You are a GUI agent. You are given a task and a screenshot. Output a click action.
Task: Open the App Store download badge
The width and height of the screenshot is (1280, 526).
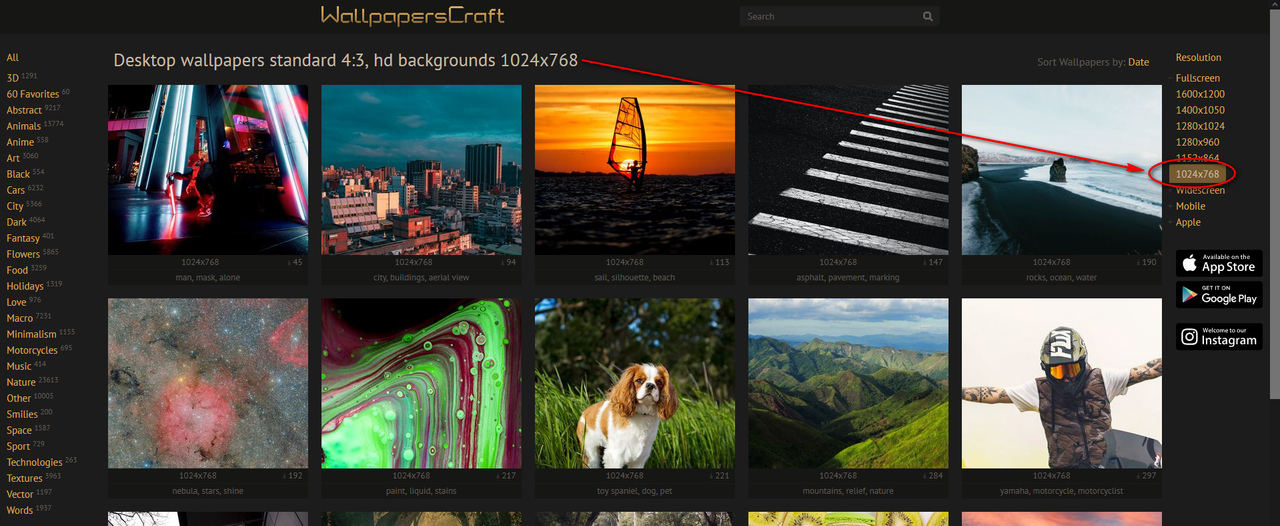(x=1219, y=263)
